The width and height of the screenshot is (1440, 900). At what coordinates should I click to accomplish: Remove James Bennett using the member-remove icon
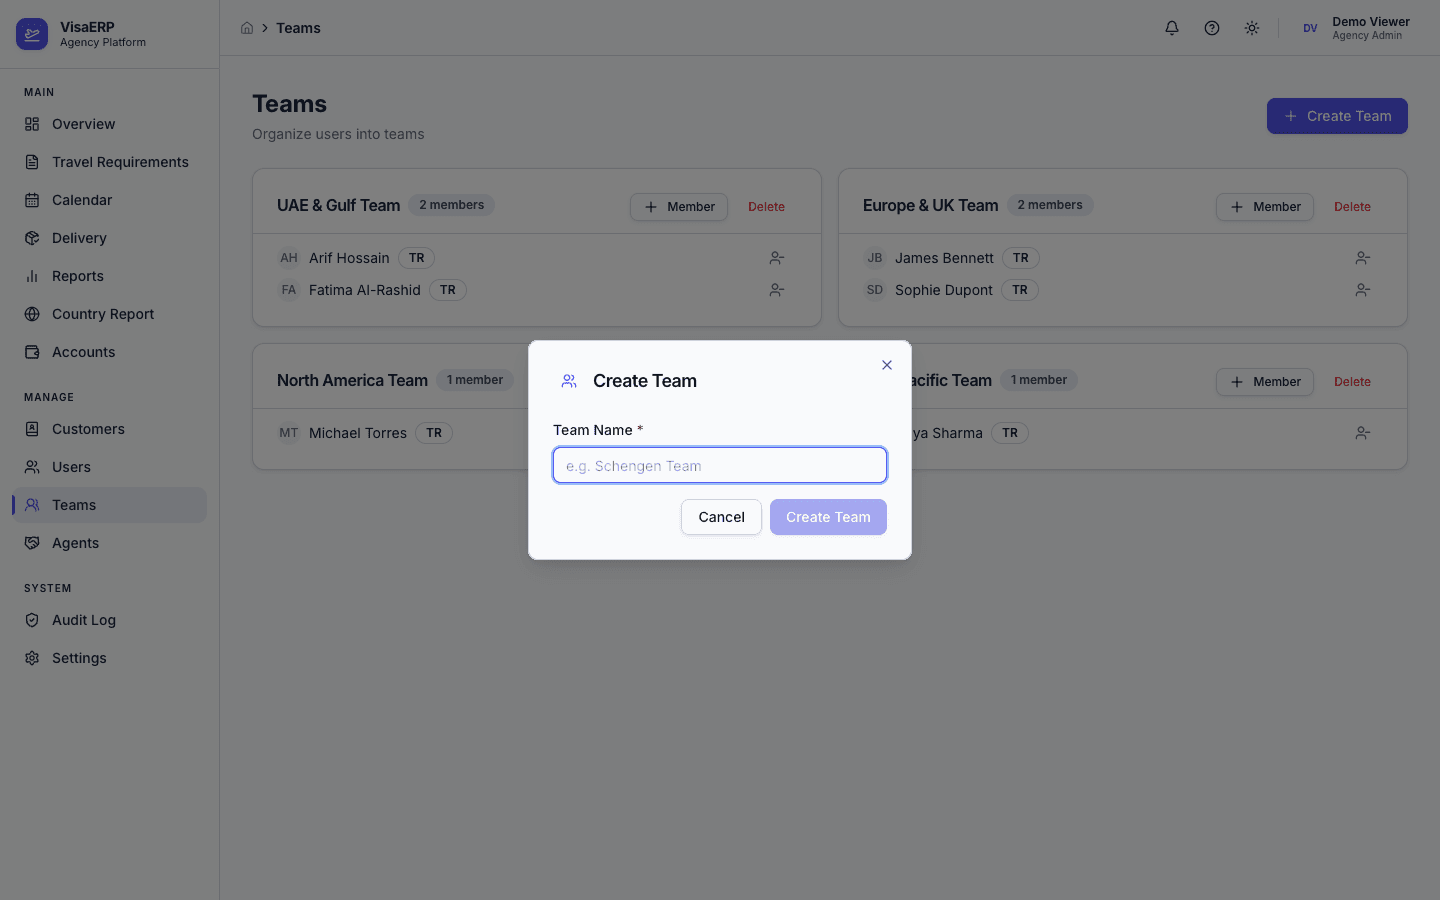1362,258
